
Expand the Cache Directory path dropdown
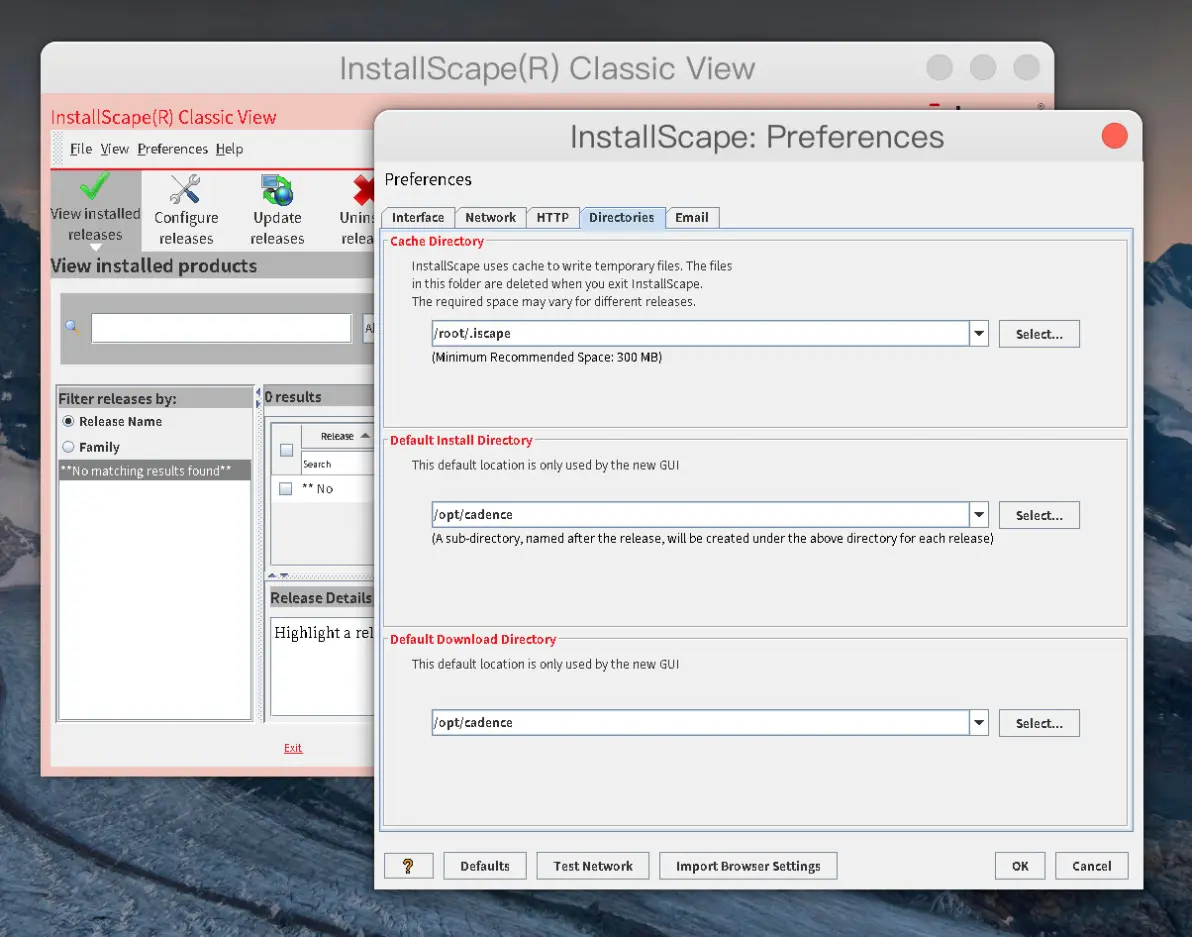tap(978, 334)
